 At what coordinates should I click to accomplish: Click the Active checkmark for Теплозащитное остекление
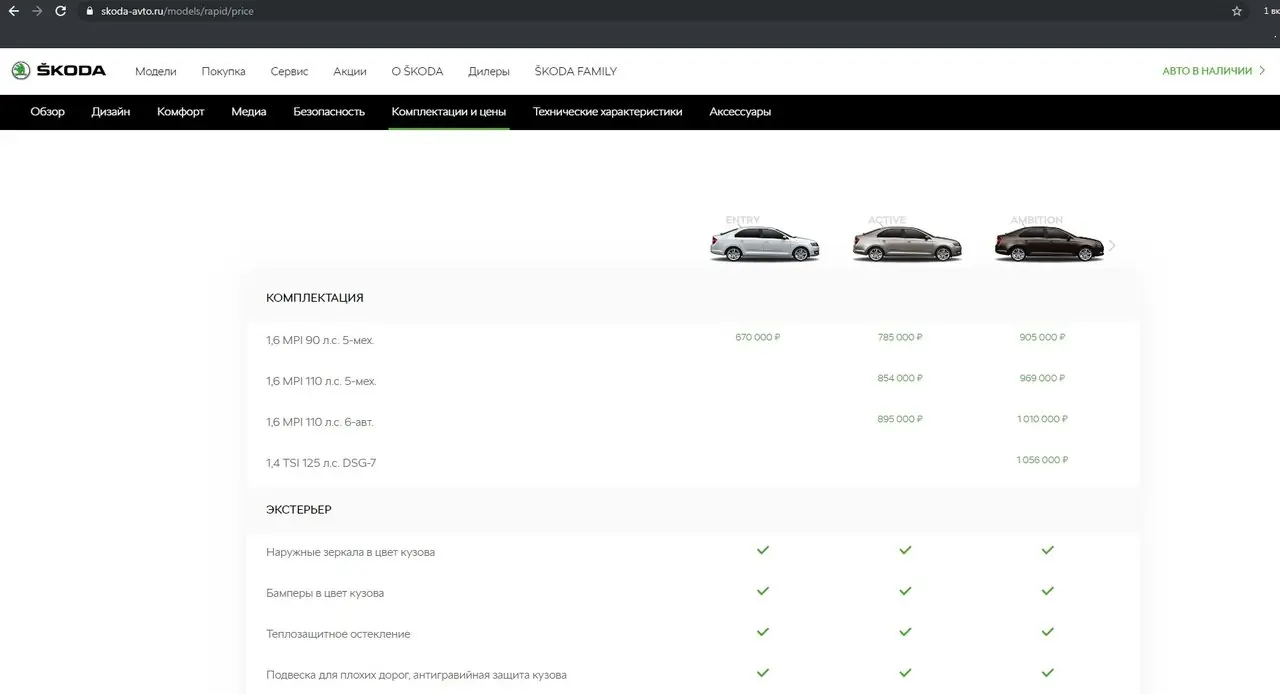(x=905, y=632)
